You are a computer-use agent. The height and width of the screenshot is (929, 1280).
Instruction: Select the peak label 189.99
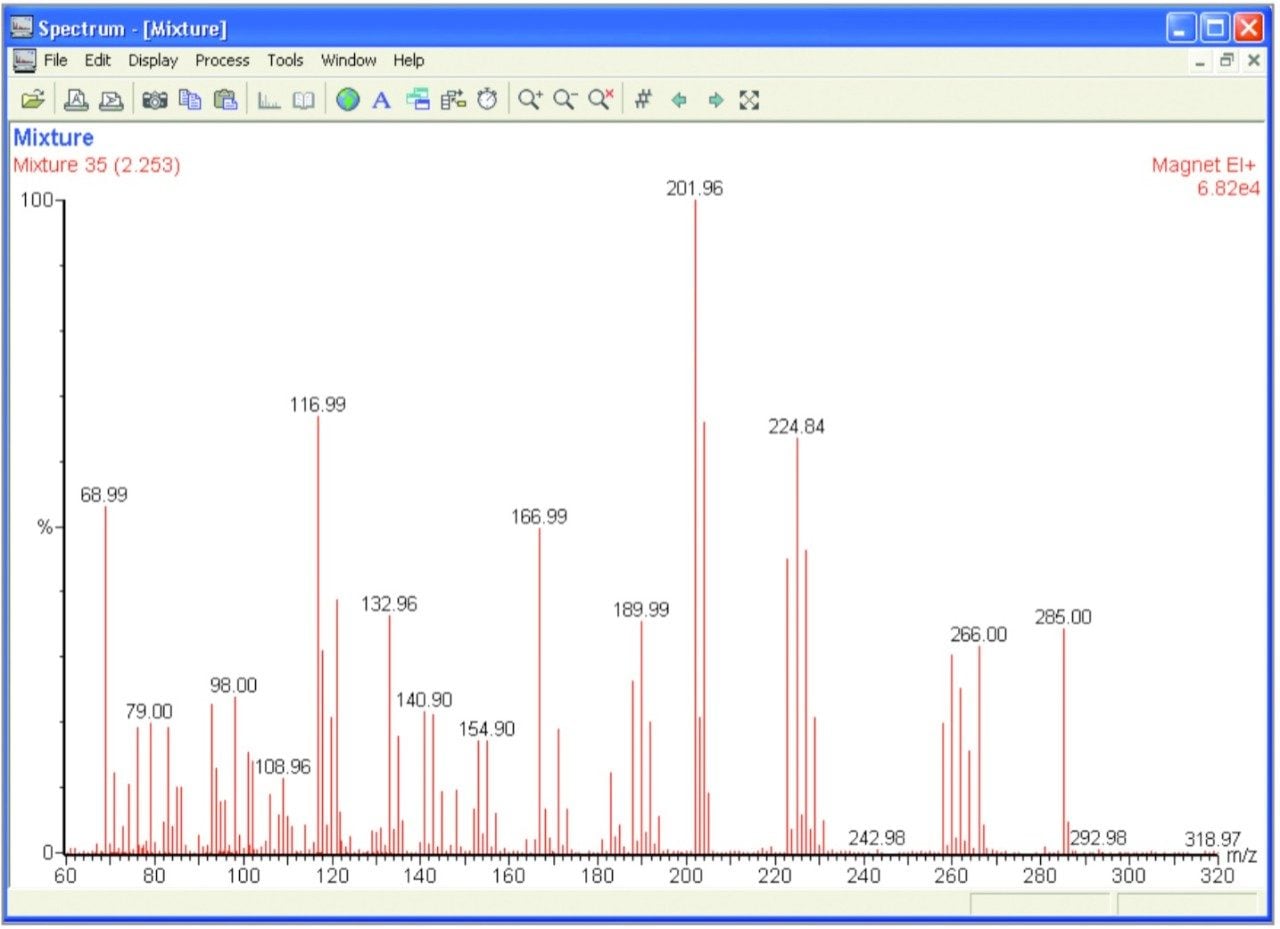pos(641,610)
